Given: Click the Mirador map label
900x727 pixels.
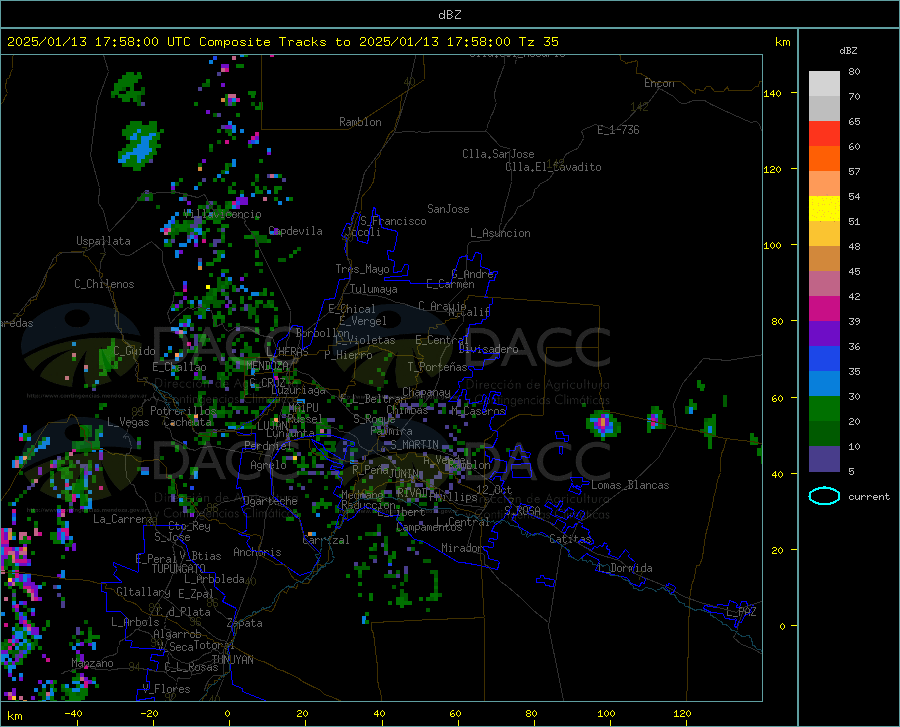Looking at the screenshot, I should click(x=461, y=548).
